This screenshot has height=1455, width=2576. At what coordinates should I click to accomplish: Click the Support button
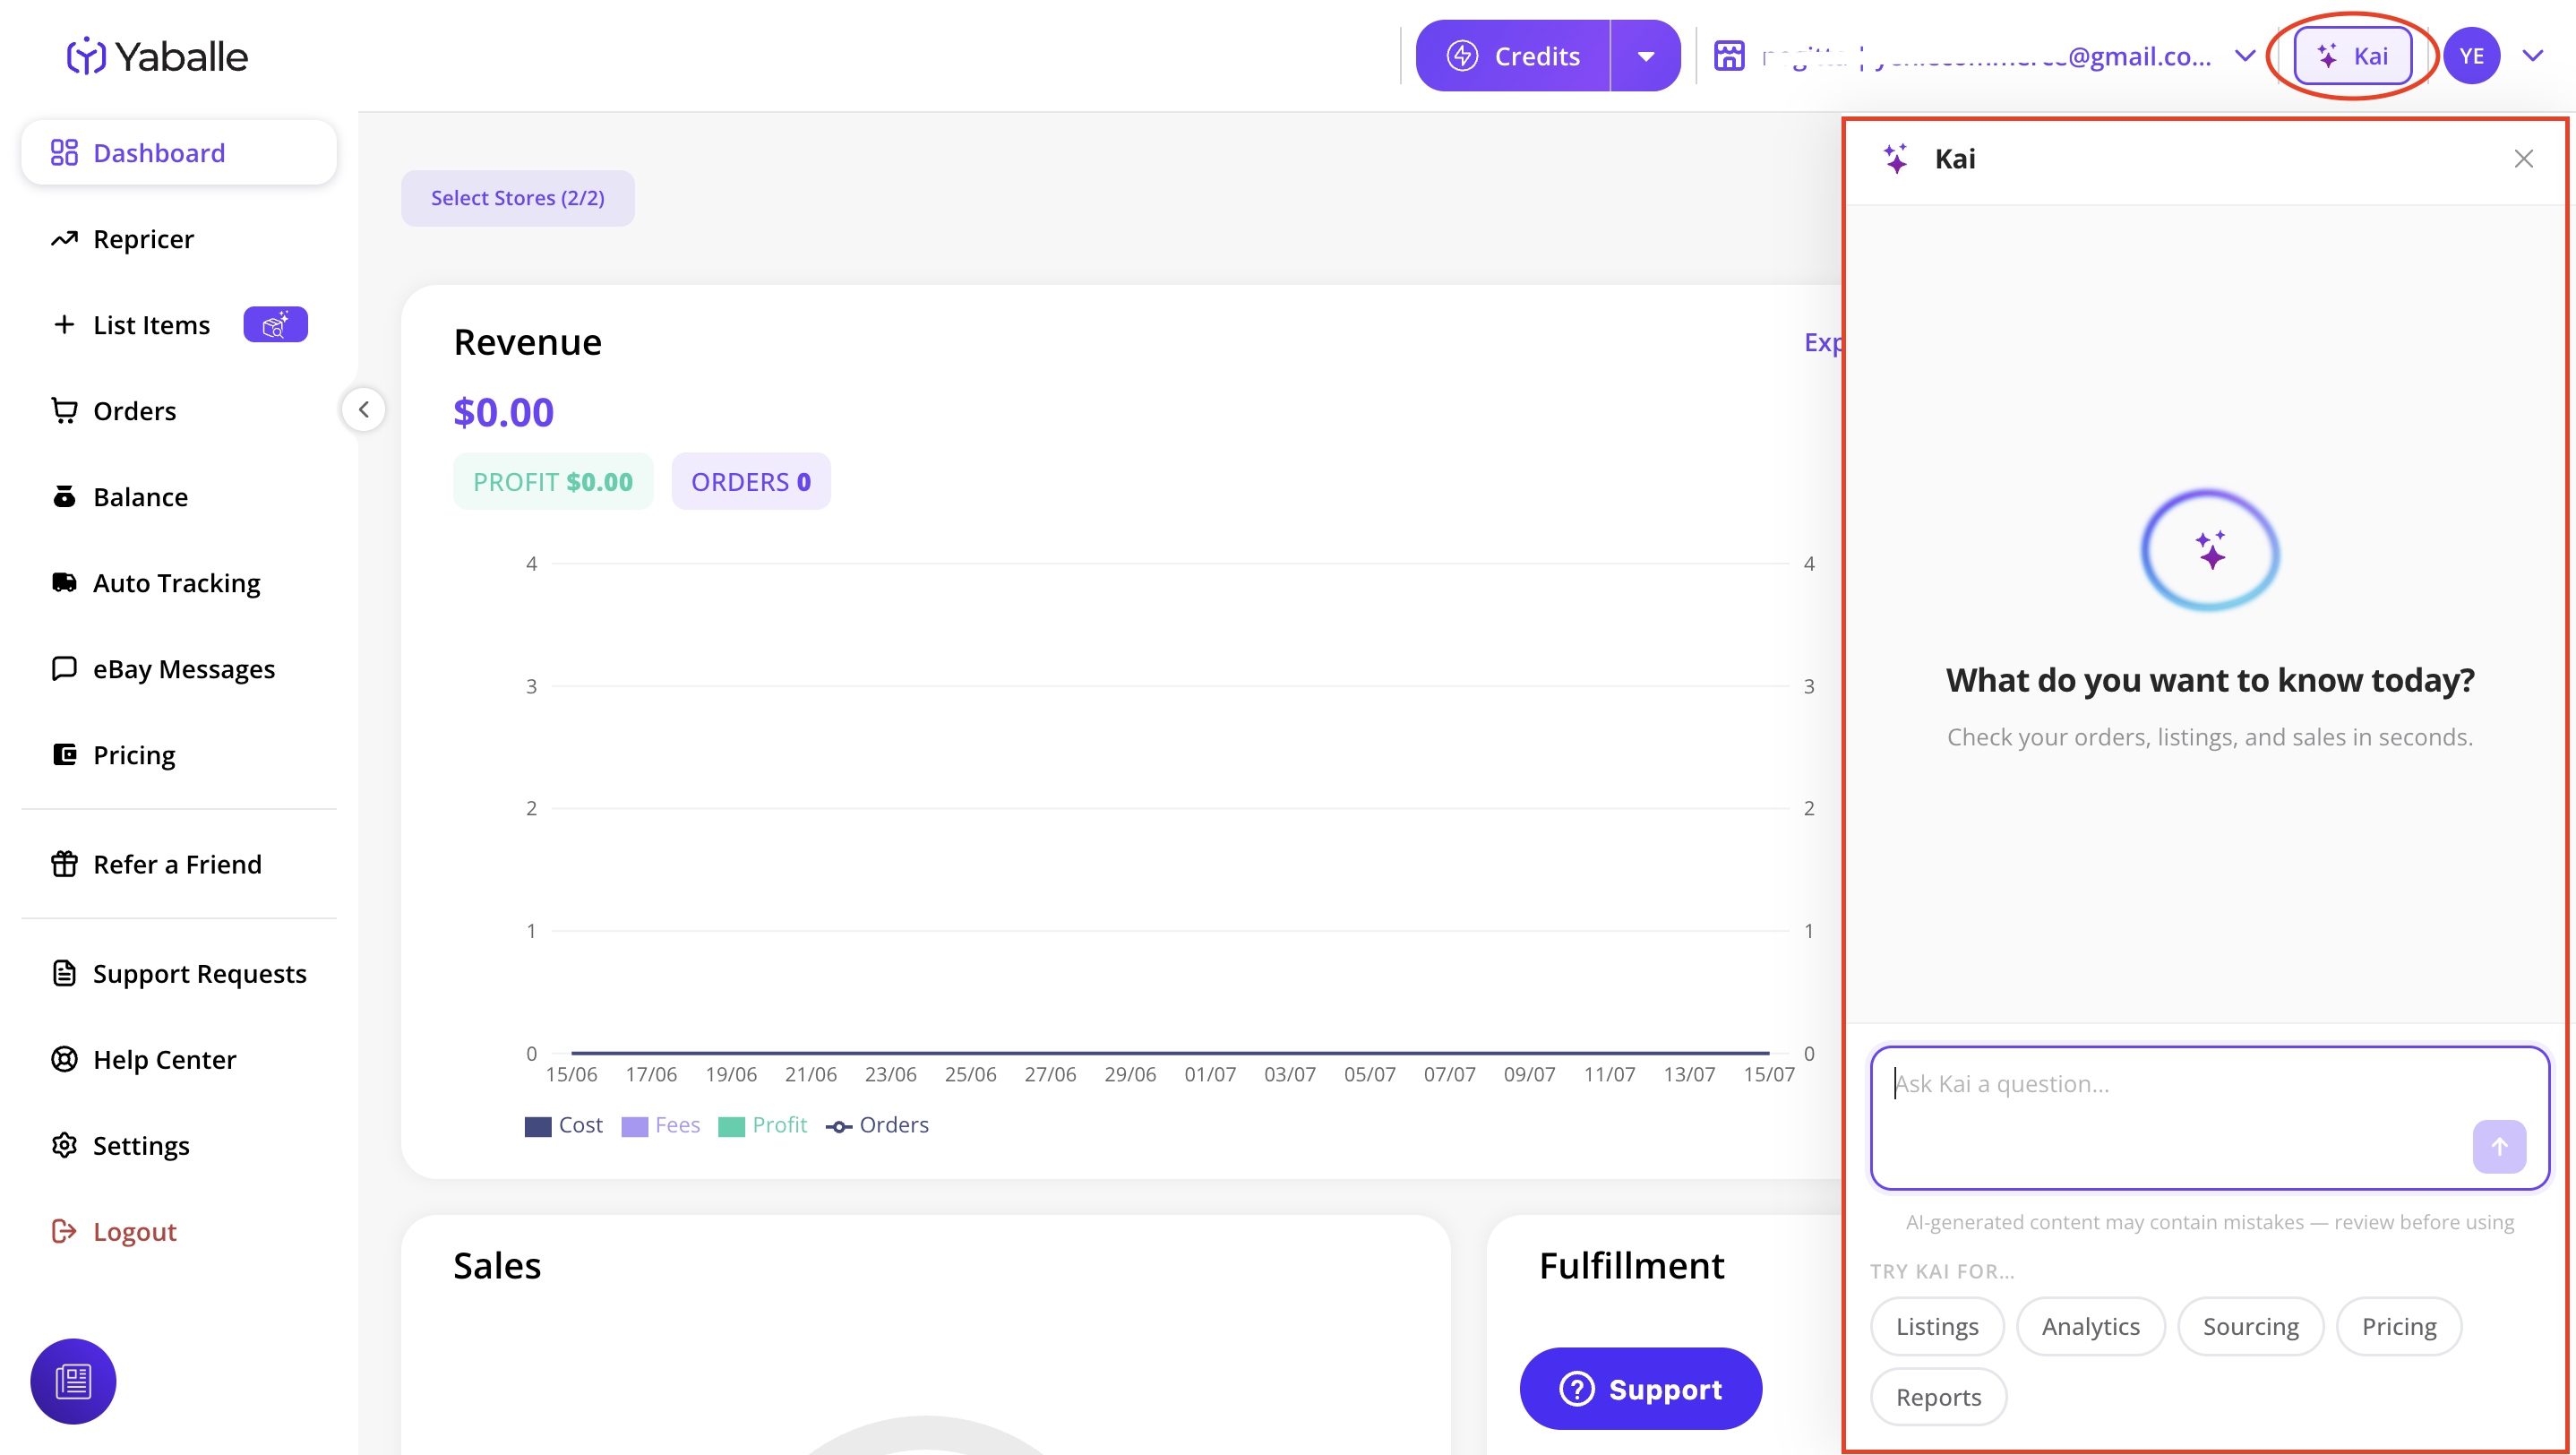(1640, 1389)
